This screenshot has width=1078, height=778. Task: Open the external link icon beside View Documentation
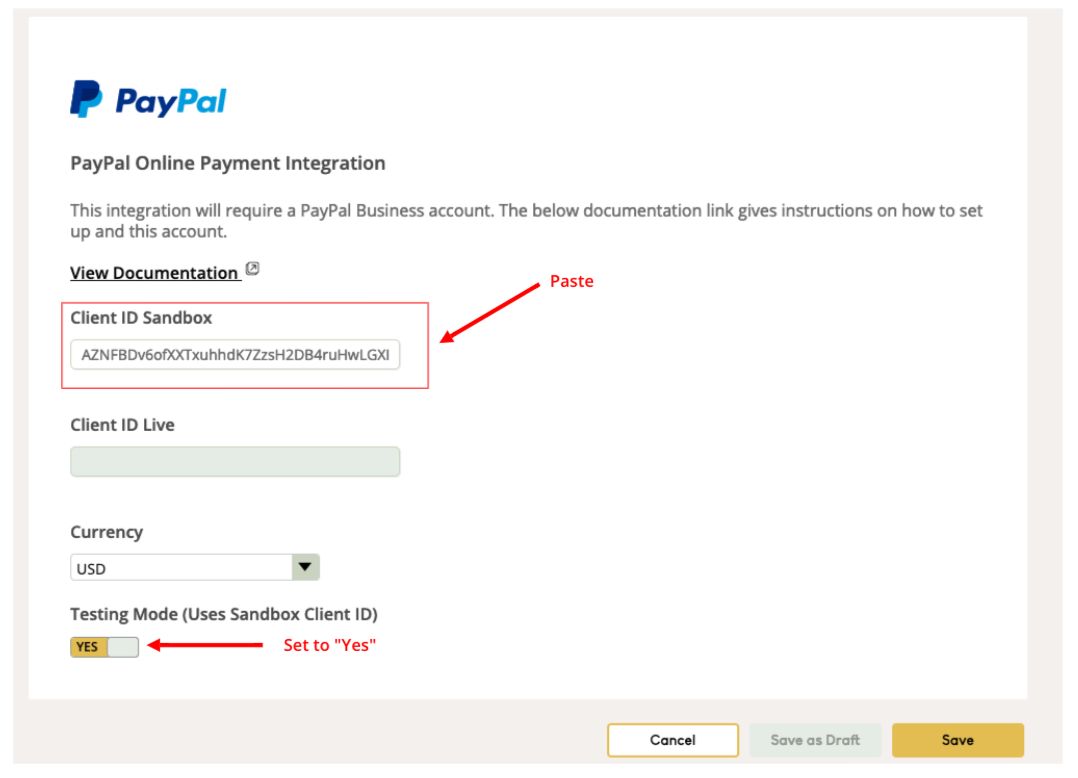[x=253, y=269]
